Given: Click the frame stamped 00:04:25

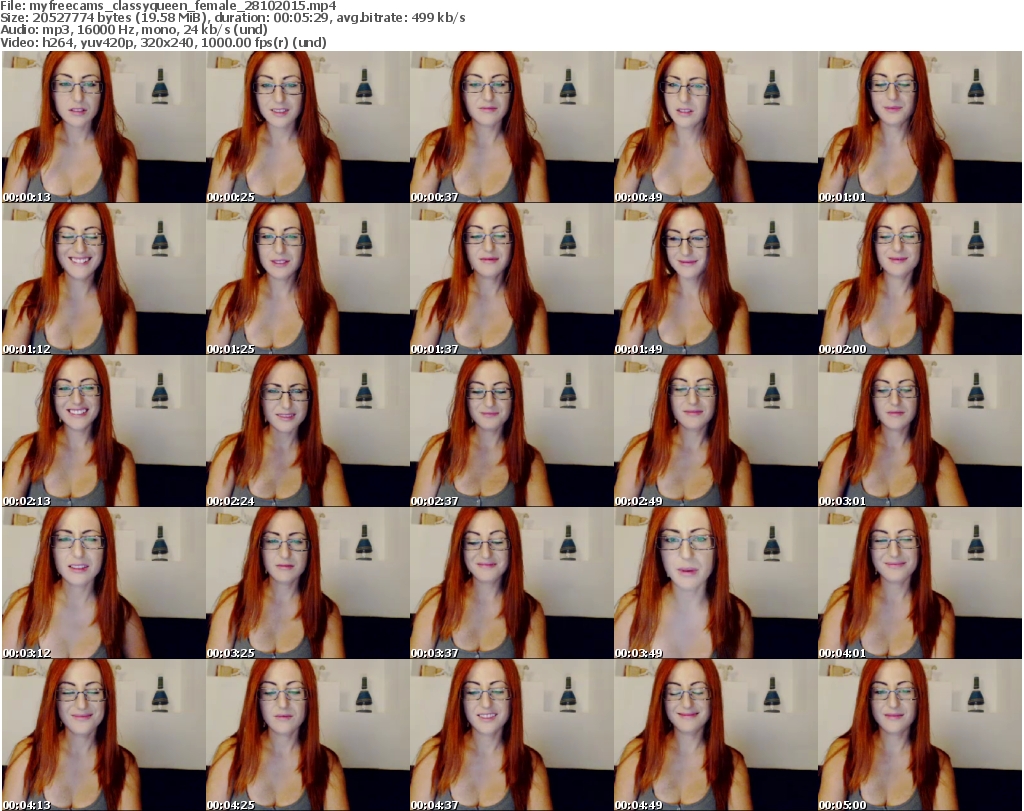Looking at the screenshot, I should 308,735.
